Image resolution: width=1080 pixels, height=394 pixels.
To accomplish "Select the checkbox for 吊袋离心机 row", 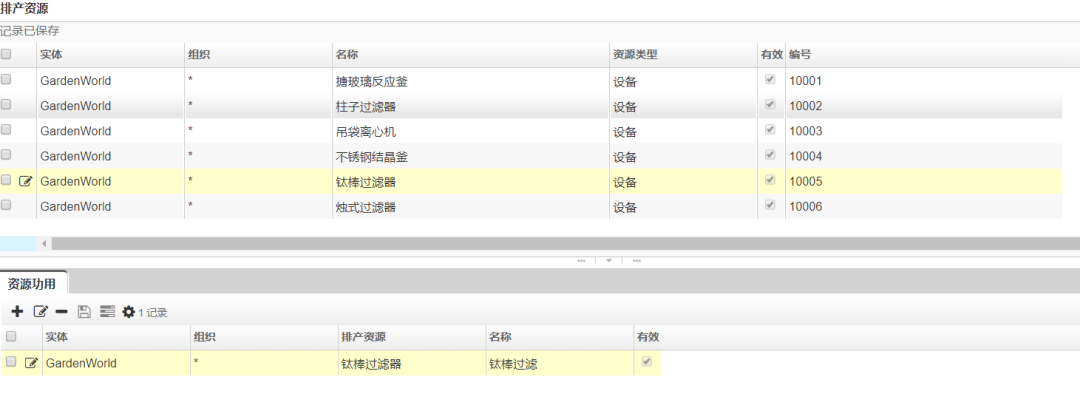I will pos(6,129).
